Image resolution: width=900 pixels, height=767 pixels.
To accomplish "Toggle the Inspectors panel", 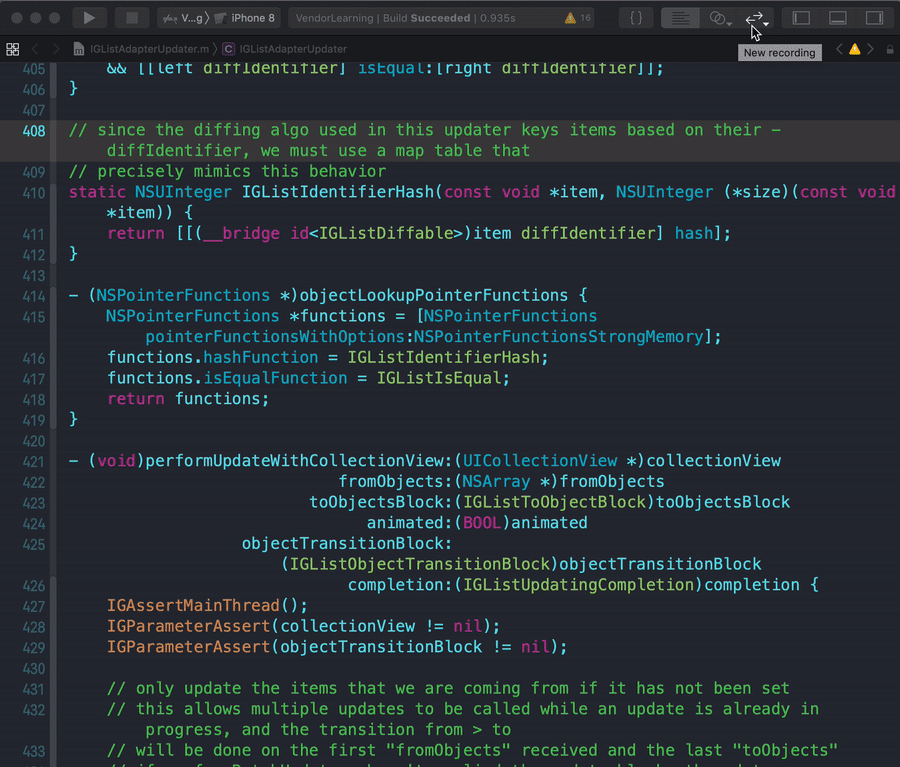I will coord(875,18).
